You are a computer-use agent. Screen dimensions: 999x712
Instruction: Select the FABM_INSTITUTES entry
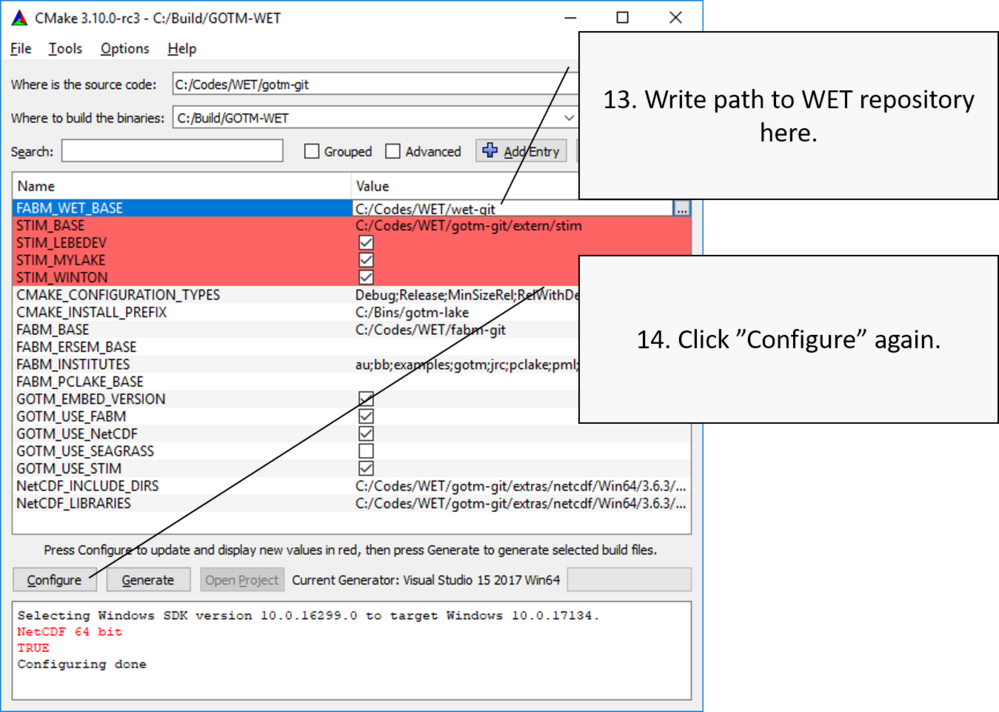pyautogui.click(x=73, y=364)
